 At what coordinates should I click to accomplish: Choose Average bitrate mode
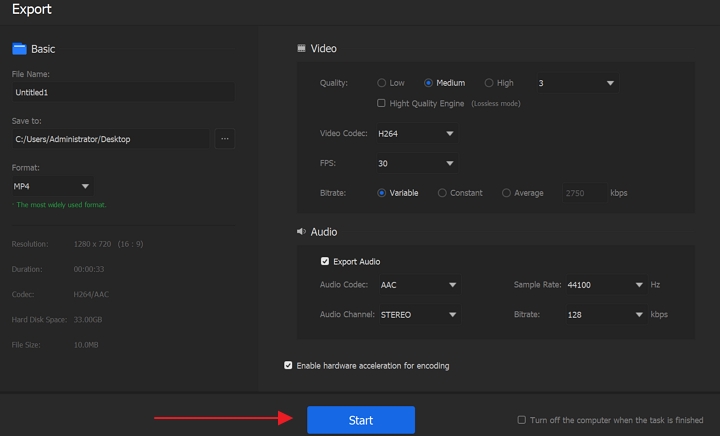click(506, 193)
